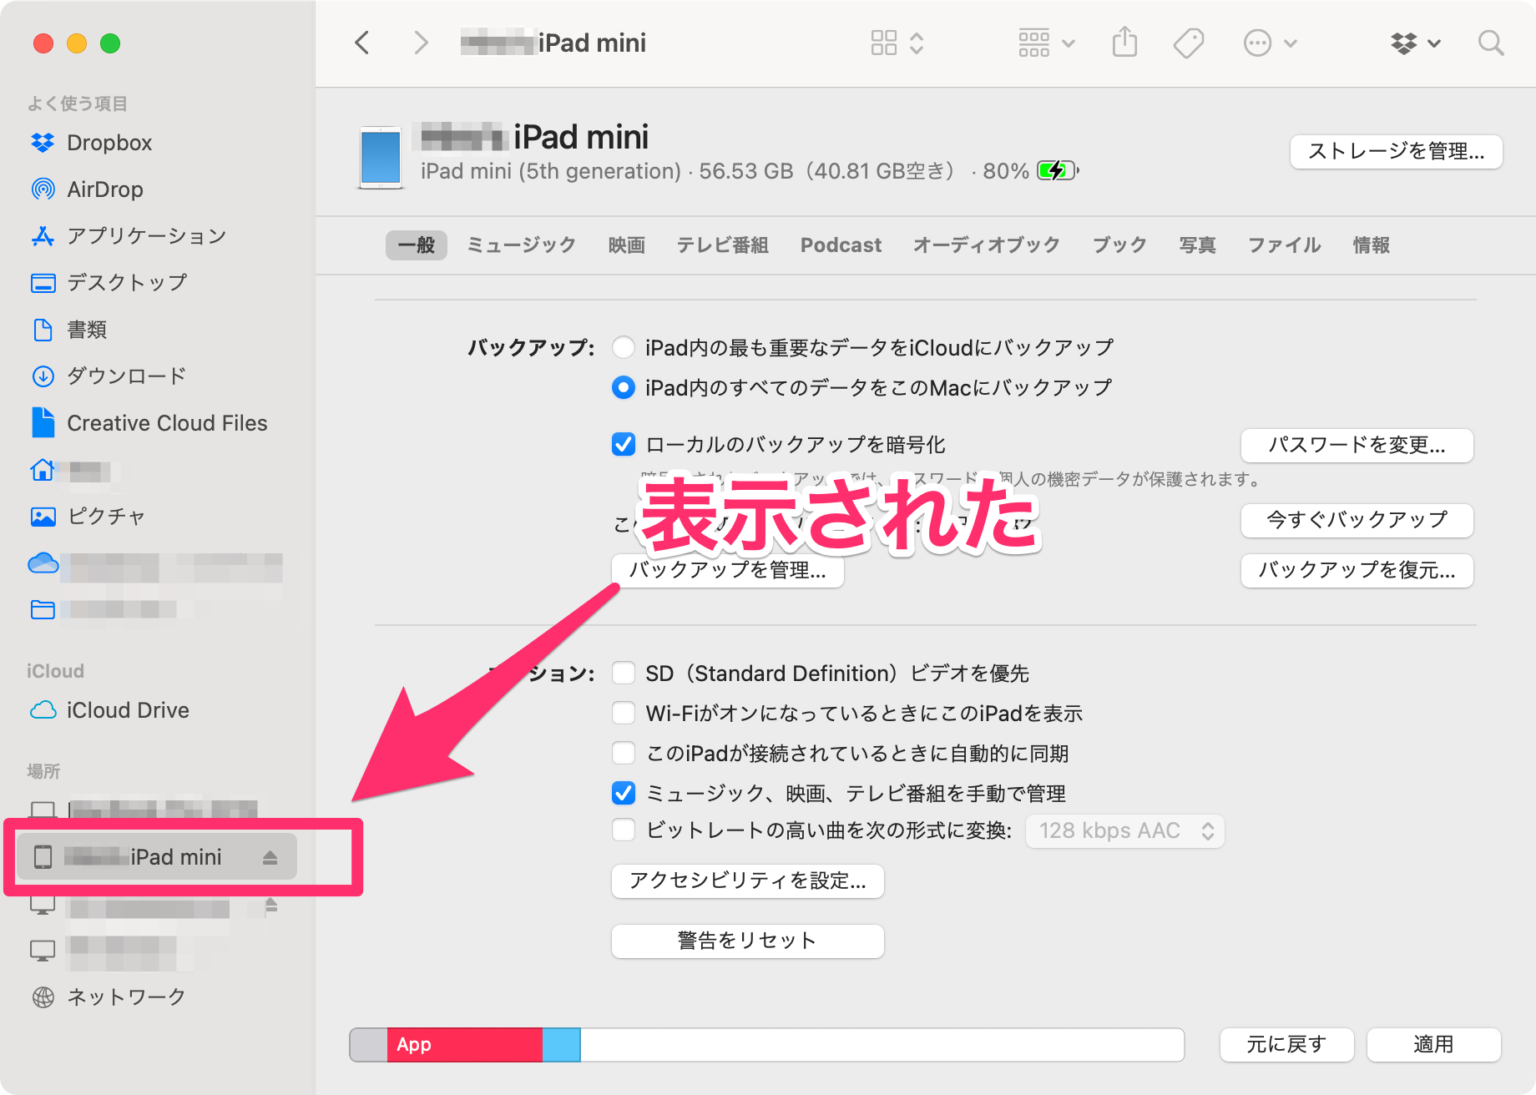This screenshot has width=1536, height=1095.
Task: Click the App segment of the storage bar
Action: coord(465,1044)
